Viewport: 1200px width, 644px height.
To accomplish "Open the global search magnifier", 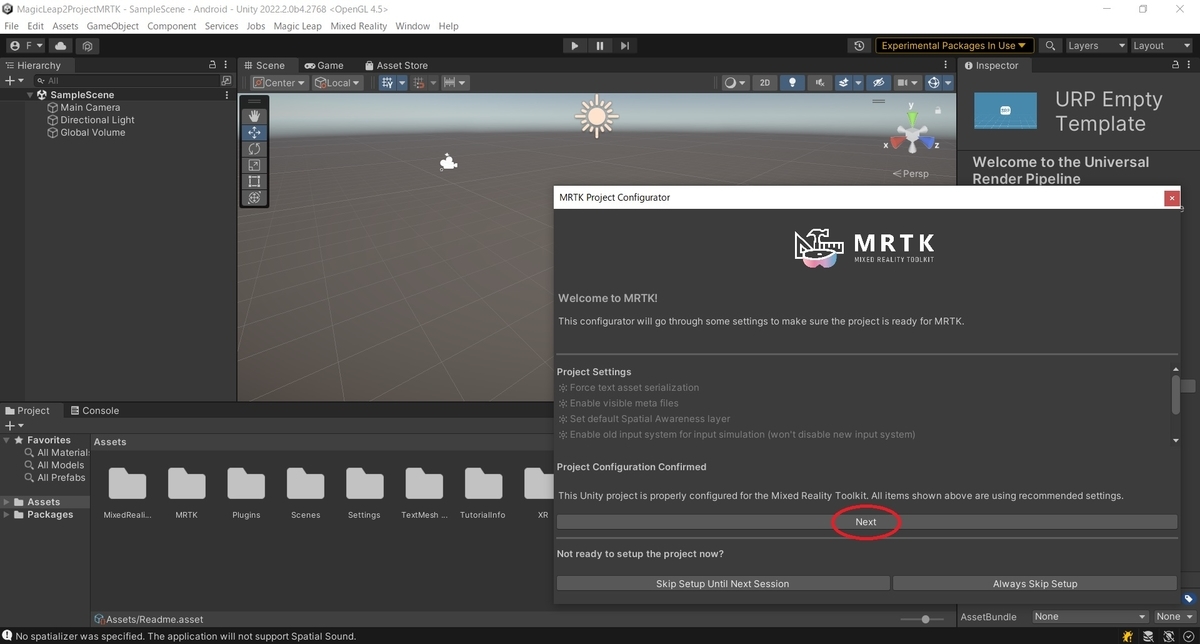I will click(1050, 46).
